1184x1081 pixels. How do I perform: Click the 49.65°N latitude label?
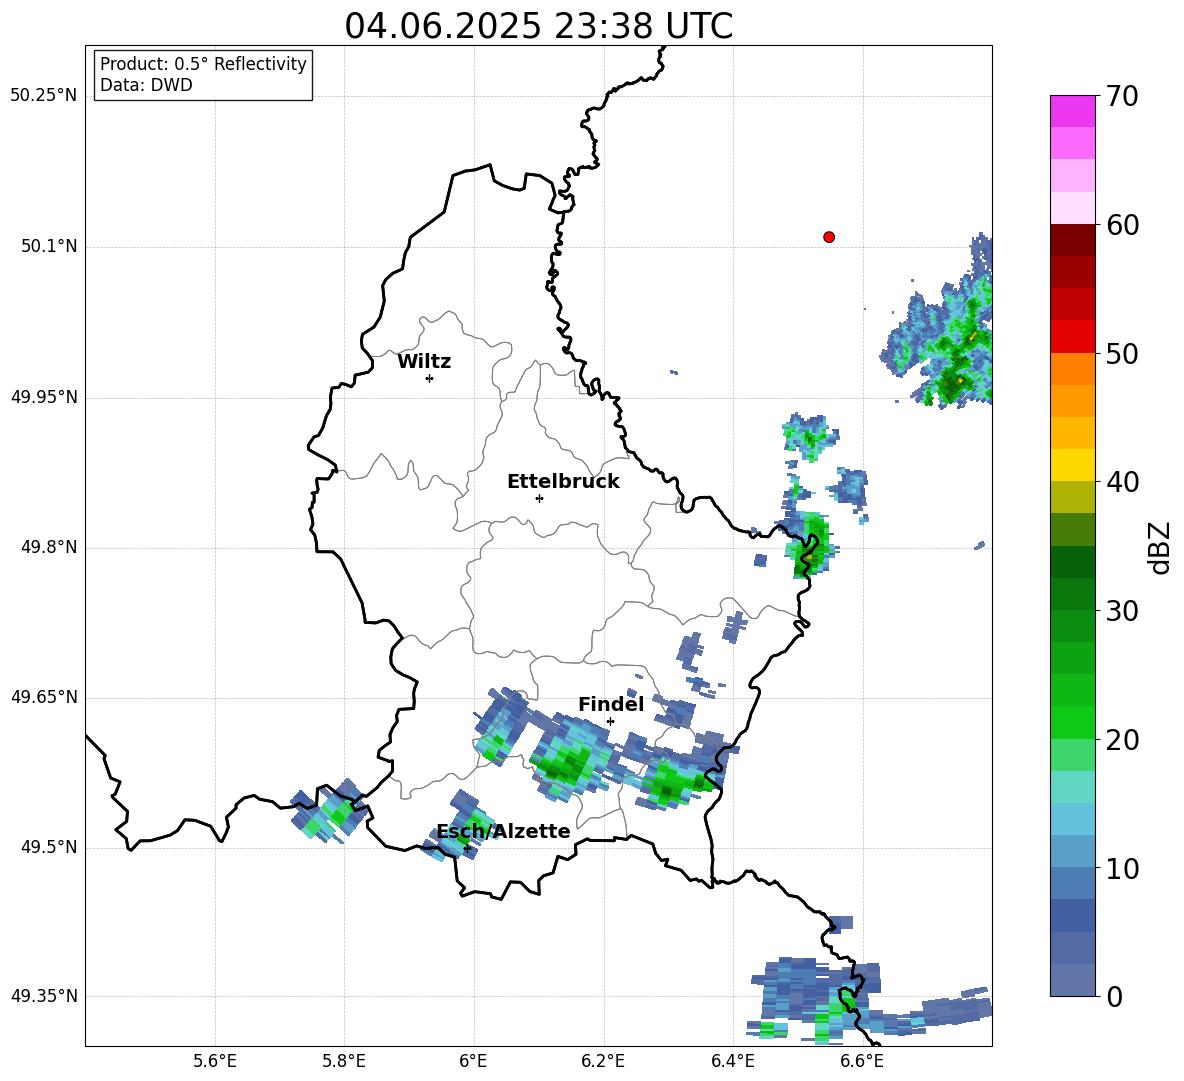(44, 696)
